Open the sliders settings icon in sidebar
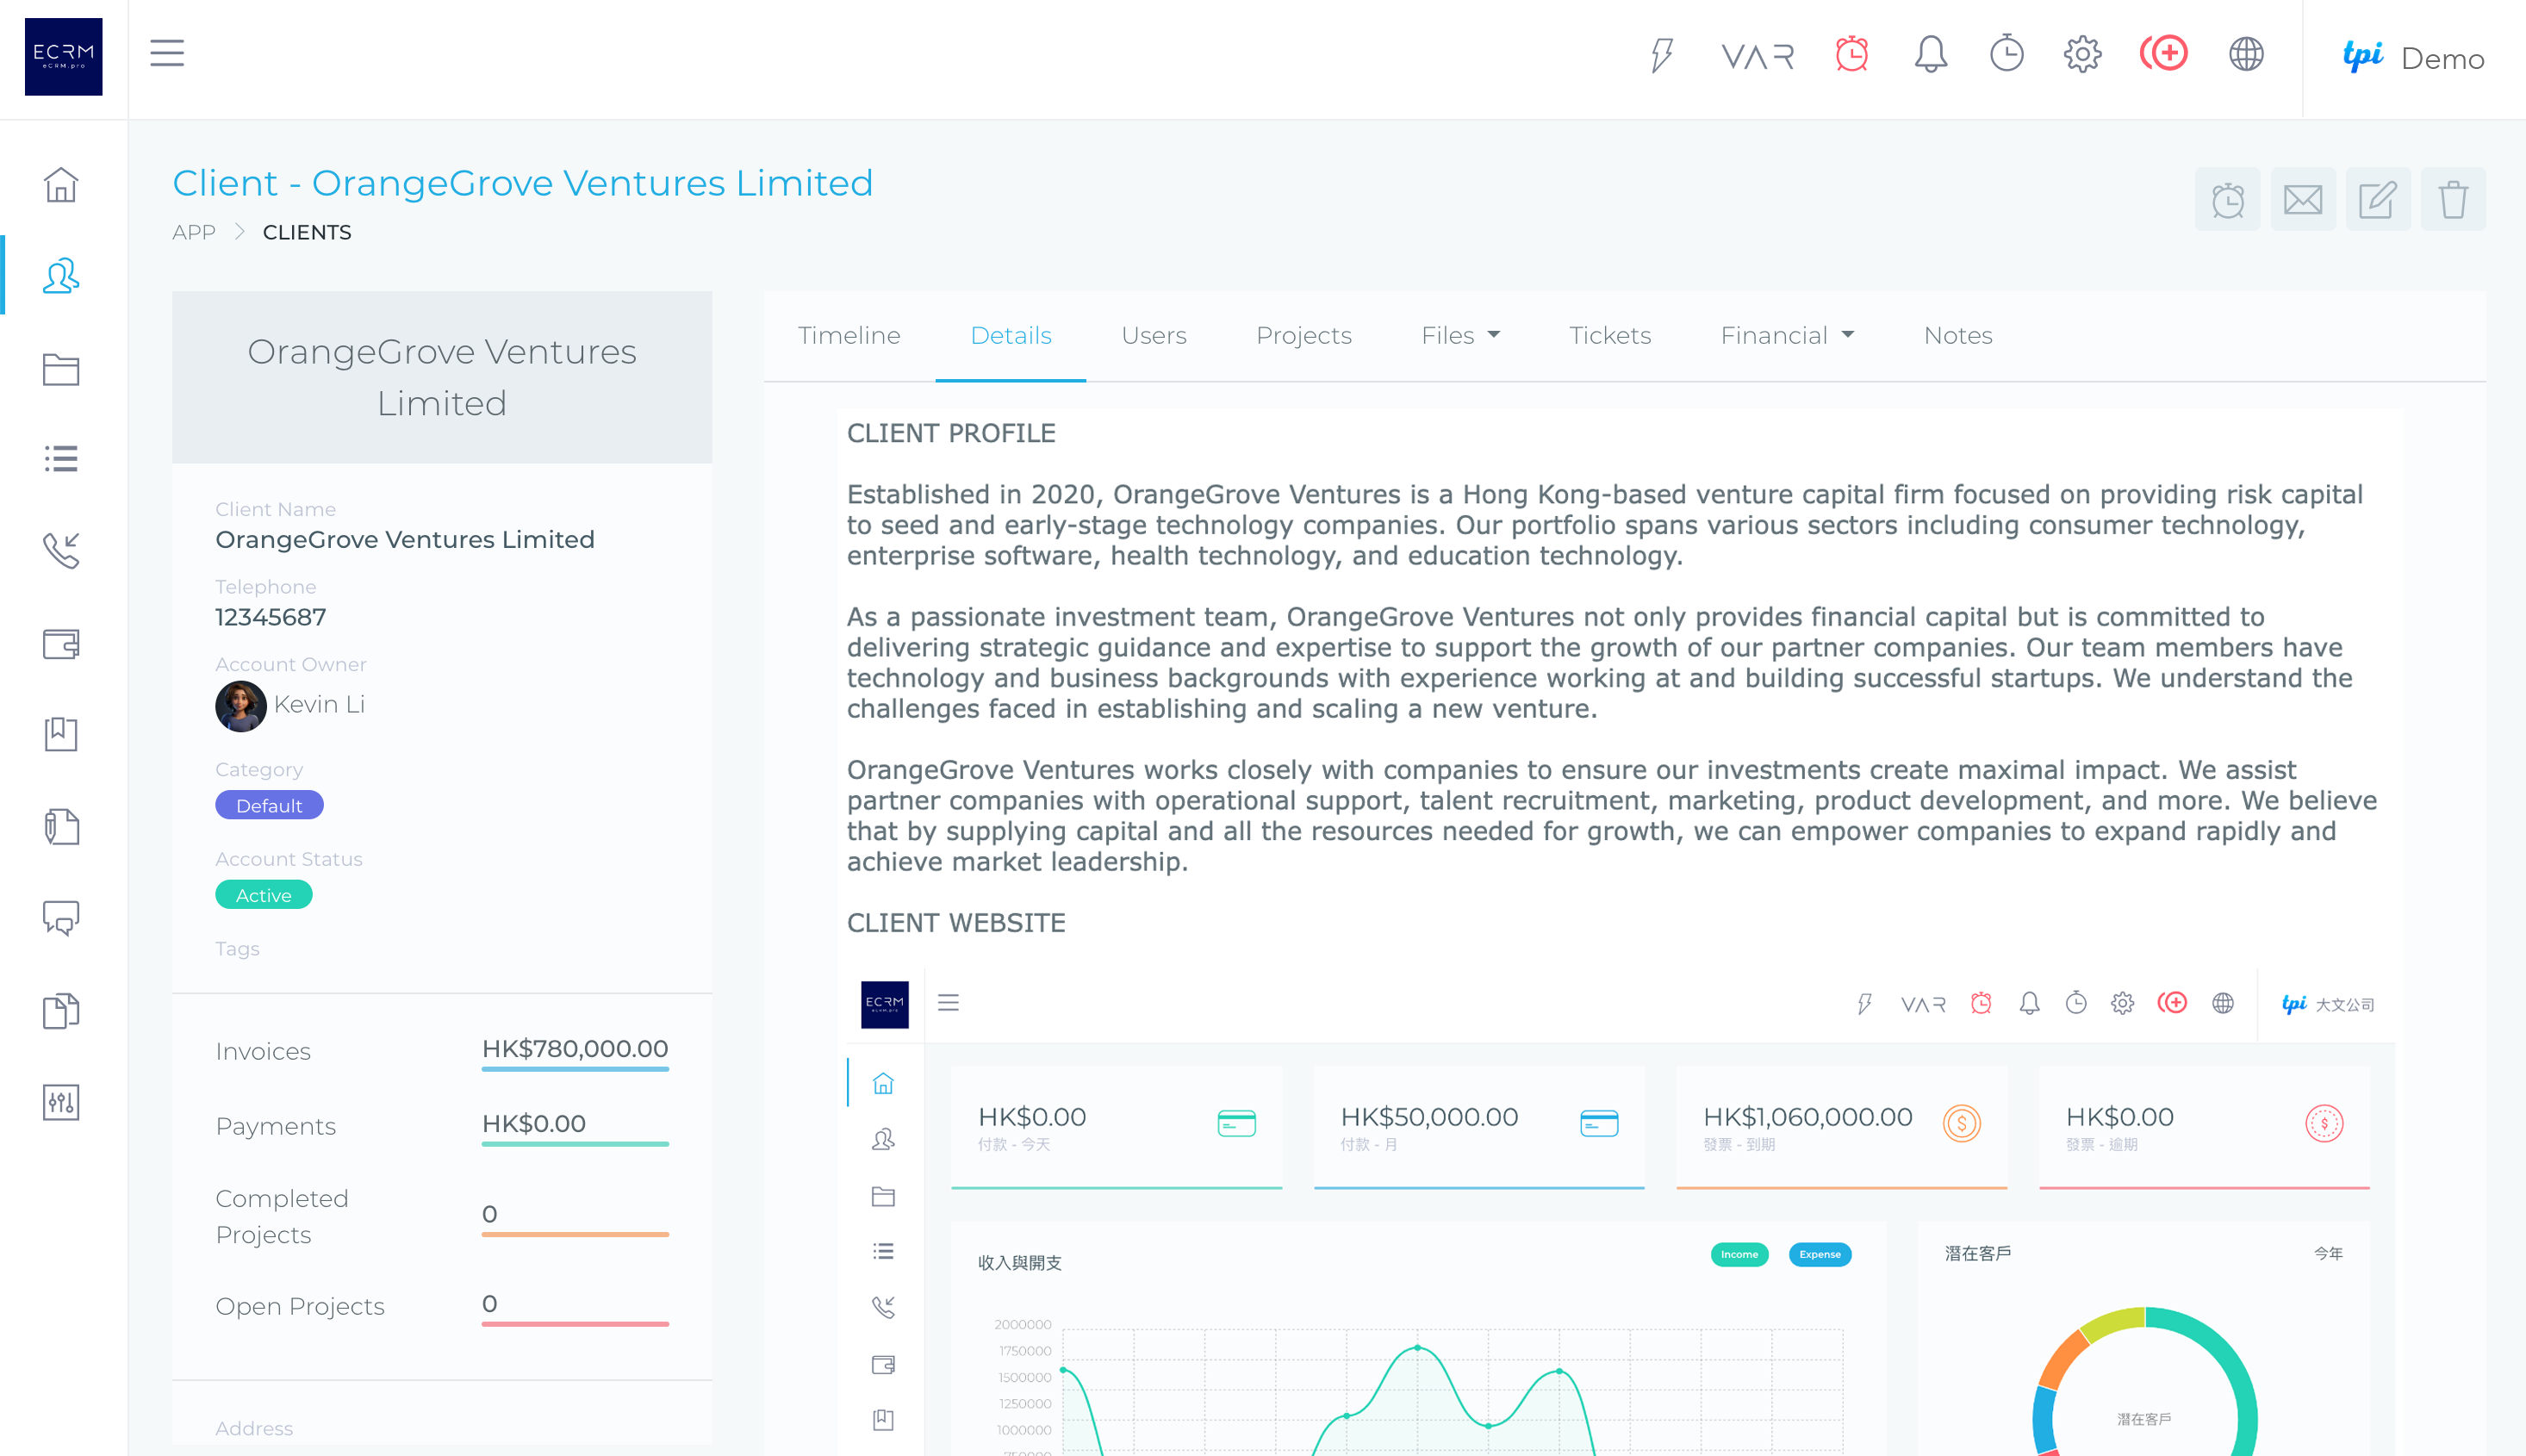This screenshot has width=2526, height=1456. click(61, 1102)
